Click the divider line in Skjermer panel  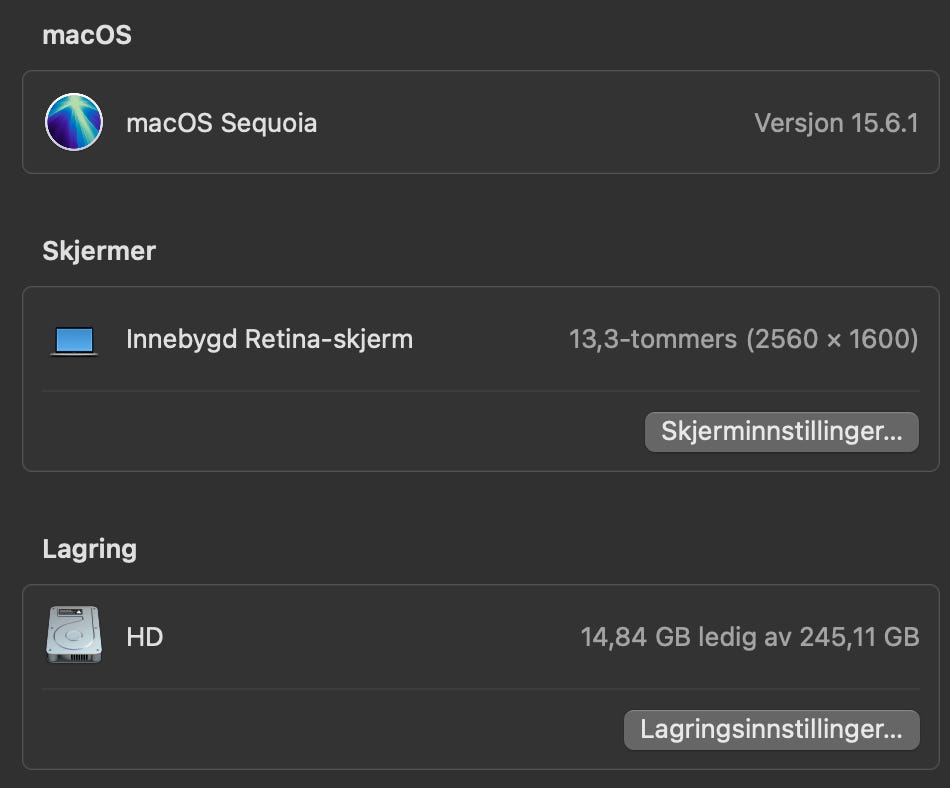coord(480,391)
